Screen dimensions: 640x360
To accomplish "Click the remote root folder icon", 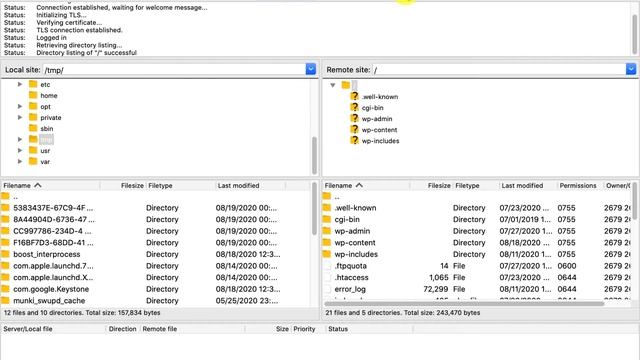I will (x=346, y=85).
